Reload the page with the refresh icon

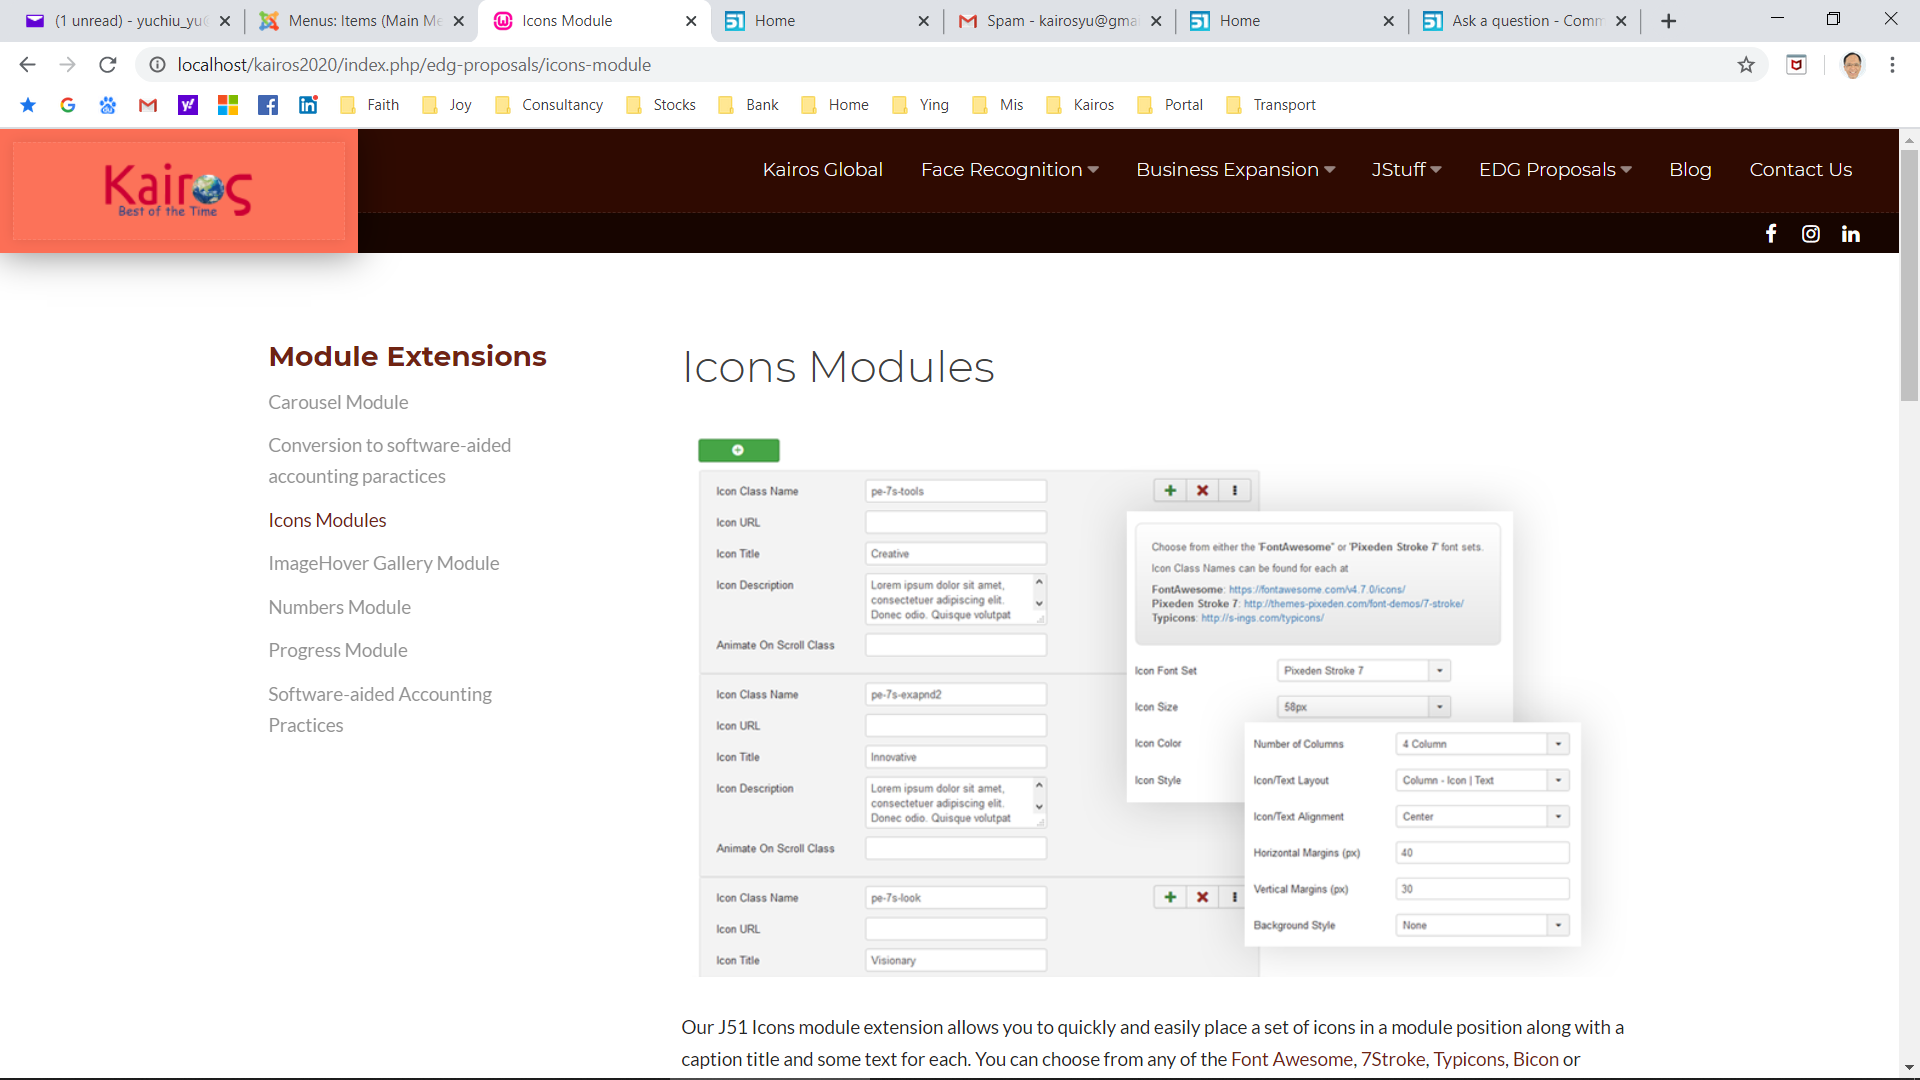click(108, 65)
